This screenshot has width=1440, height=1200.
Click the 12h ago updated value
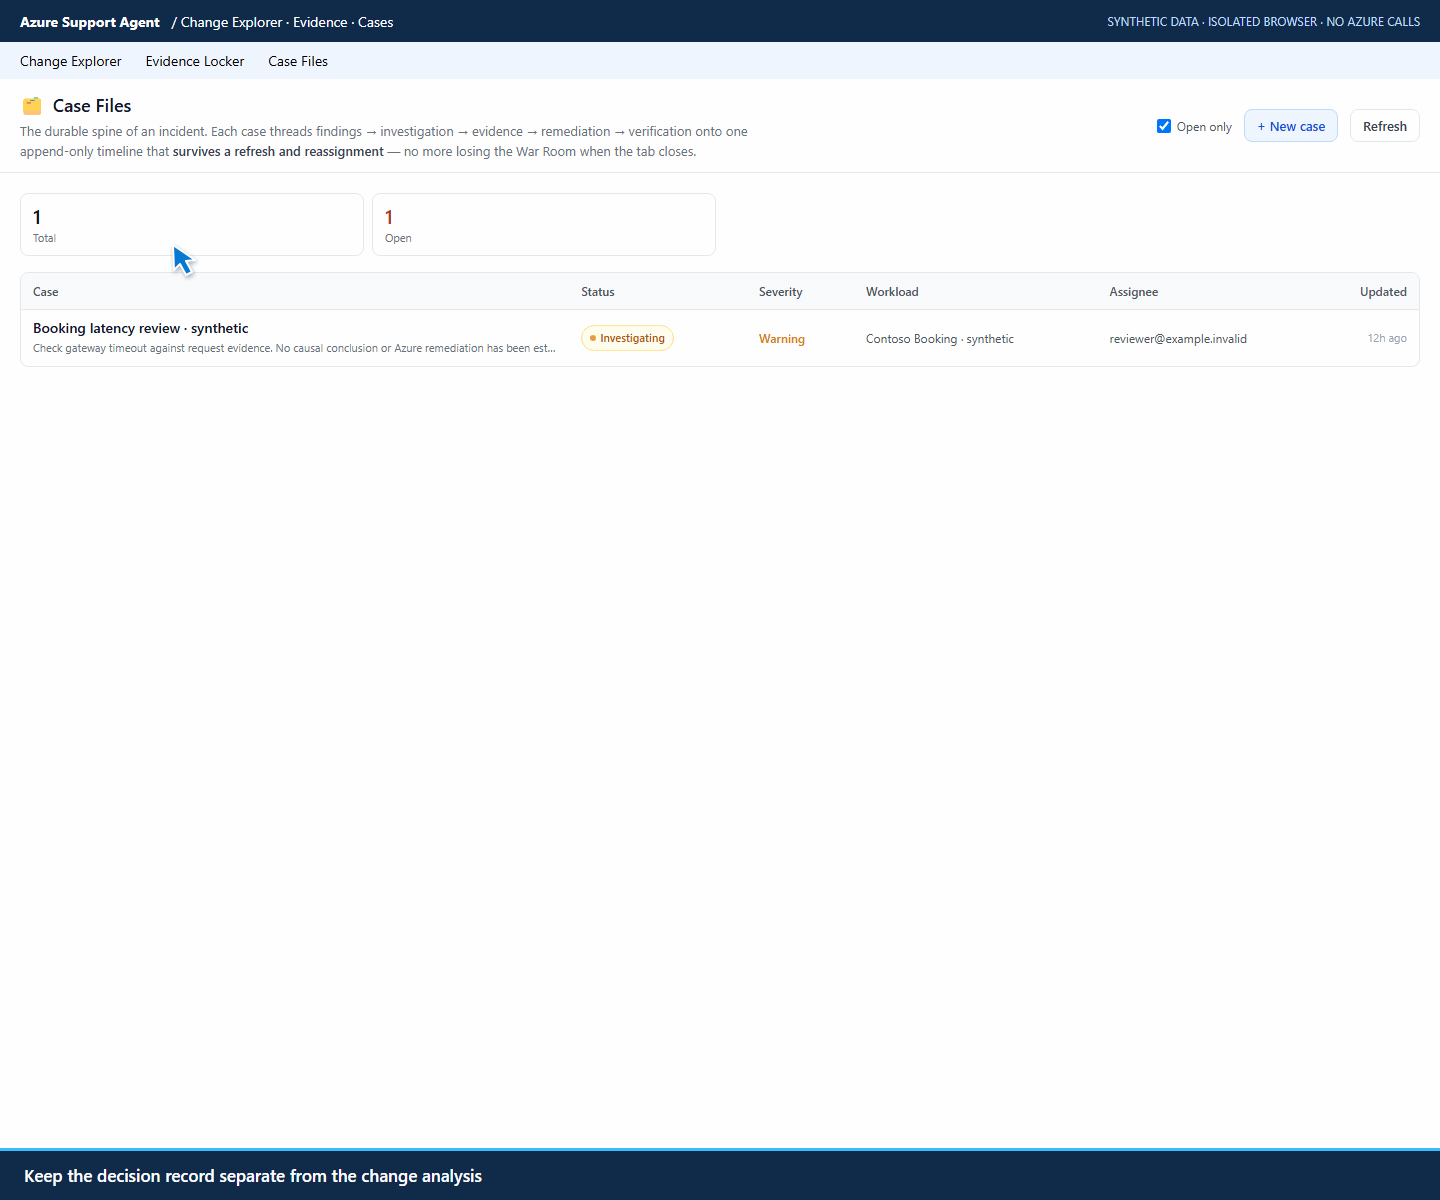(x=1387, y=338)
